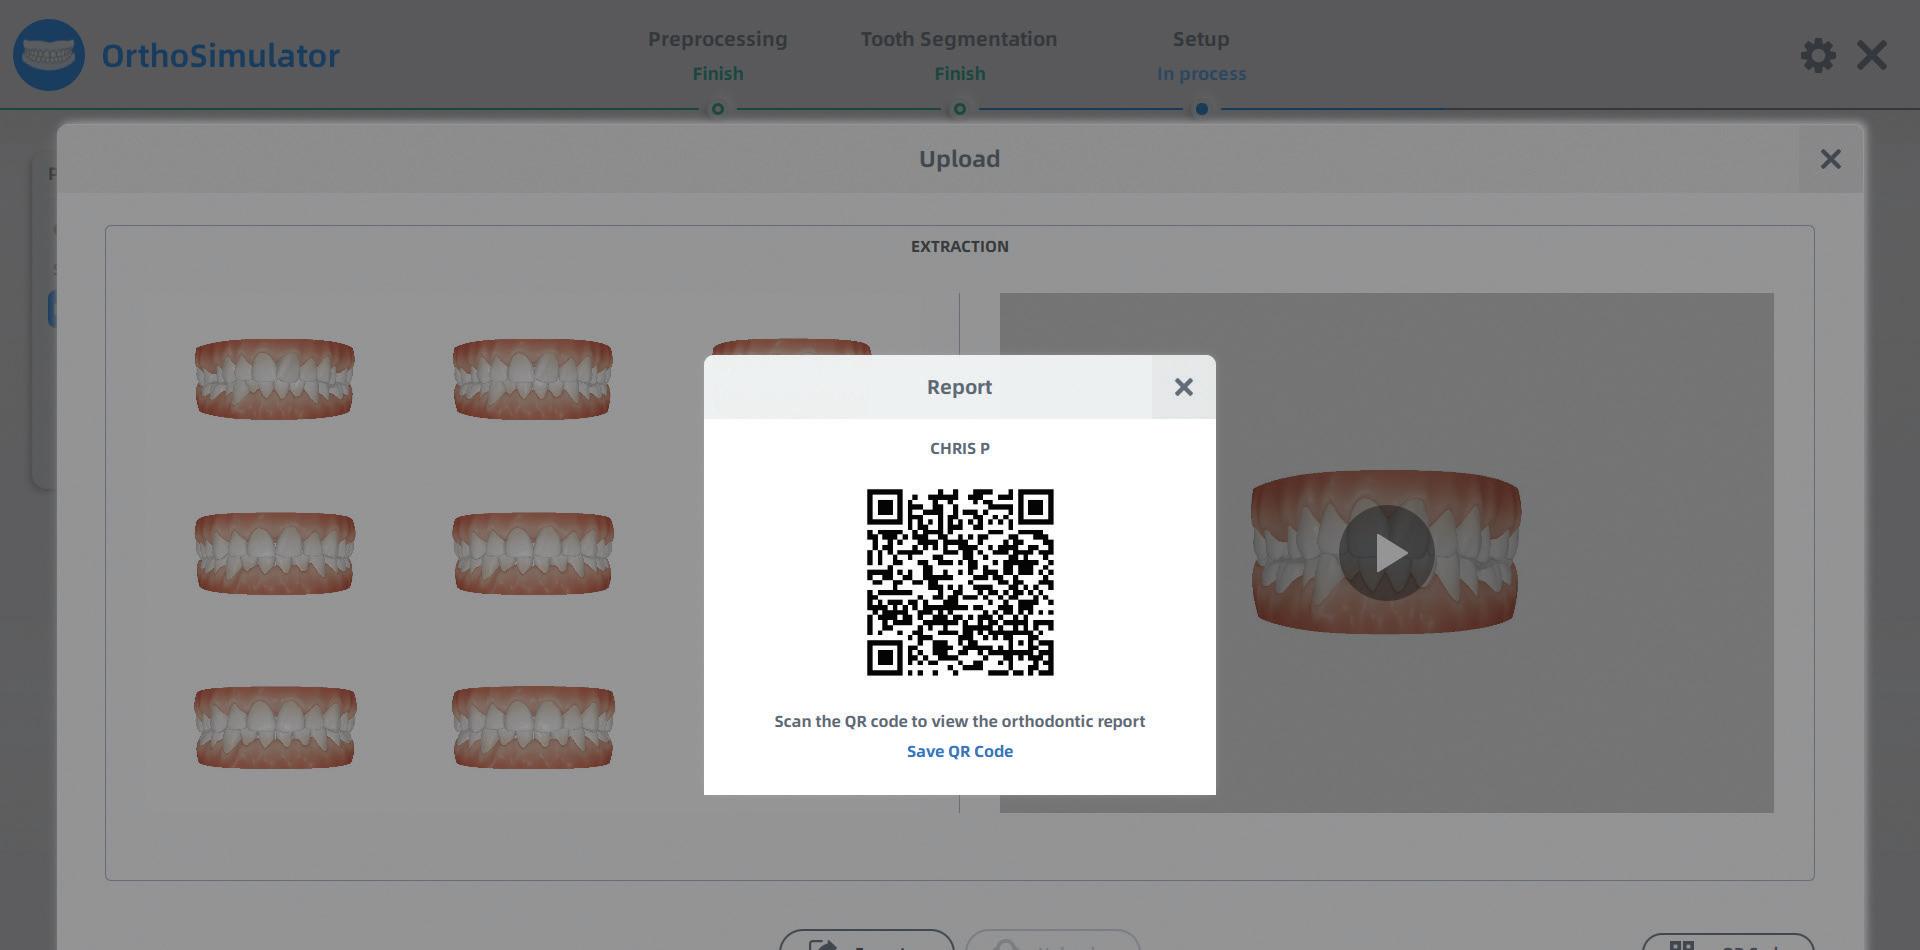Open settings with the gear icon
Screen dimensions: 1920x950
[1818, 55]
